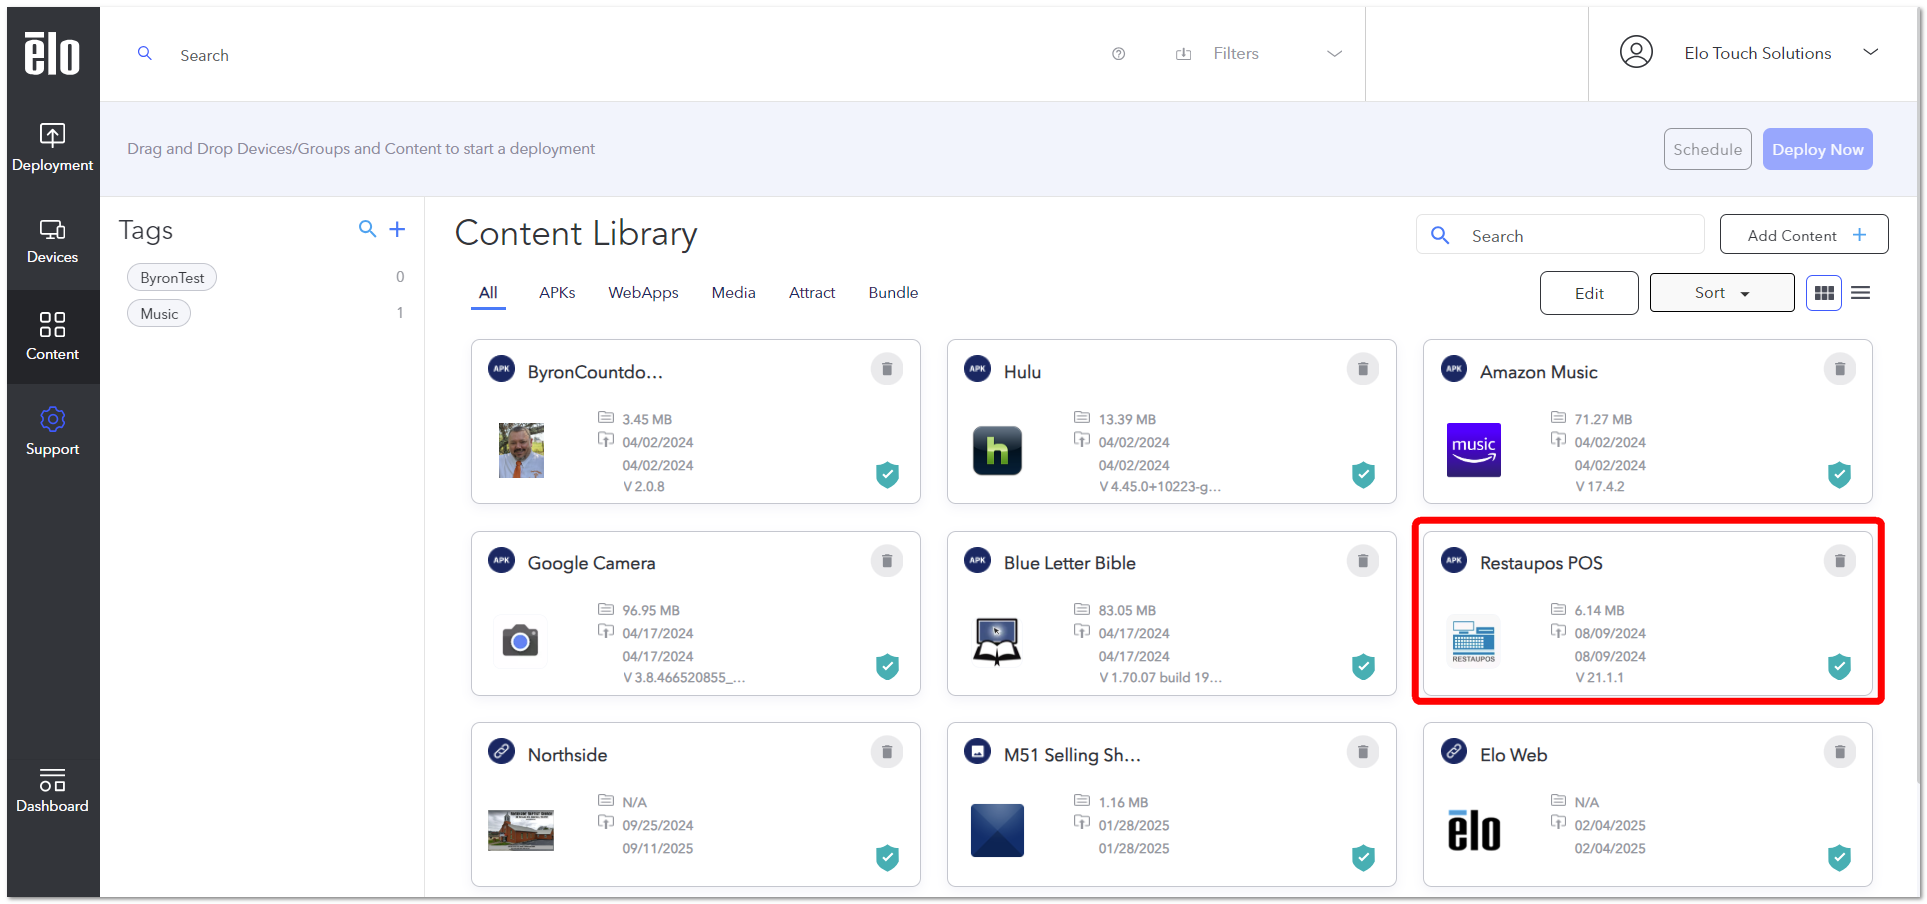Screen dimensions: 1927x904
Task: Delete the Hulu content card
Action: click(x=1363, y=369)
